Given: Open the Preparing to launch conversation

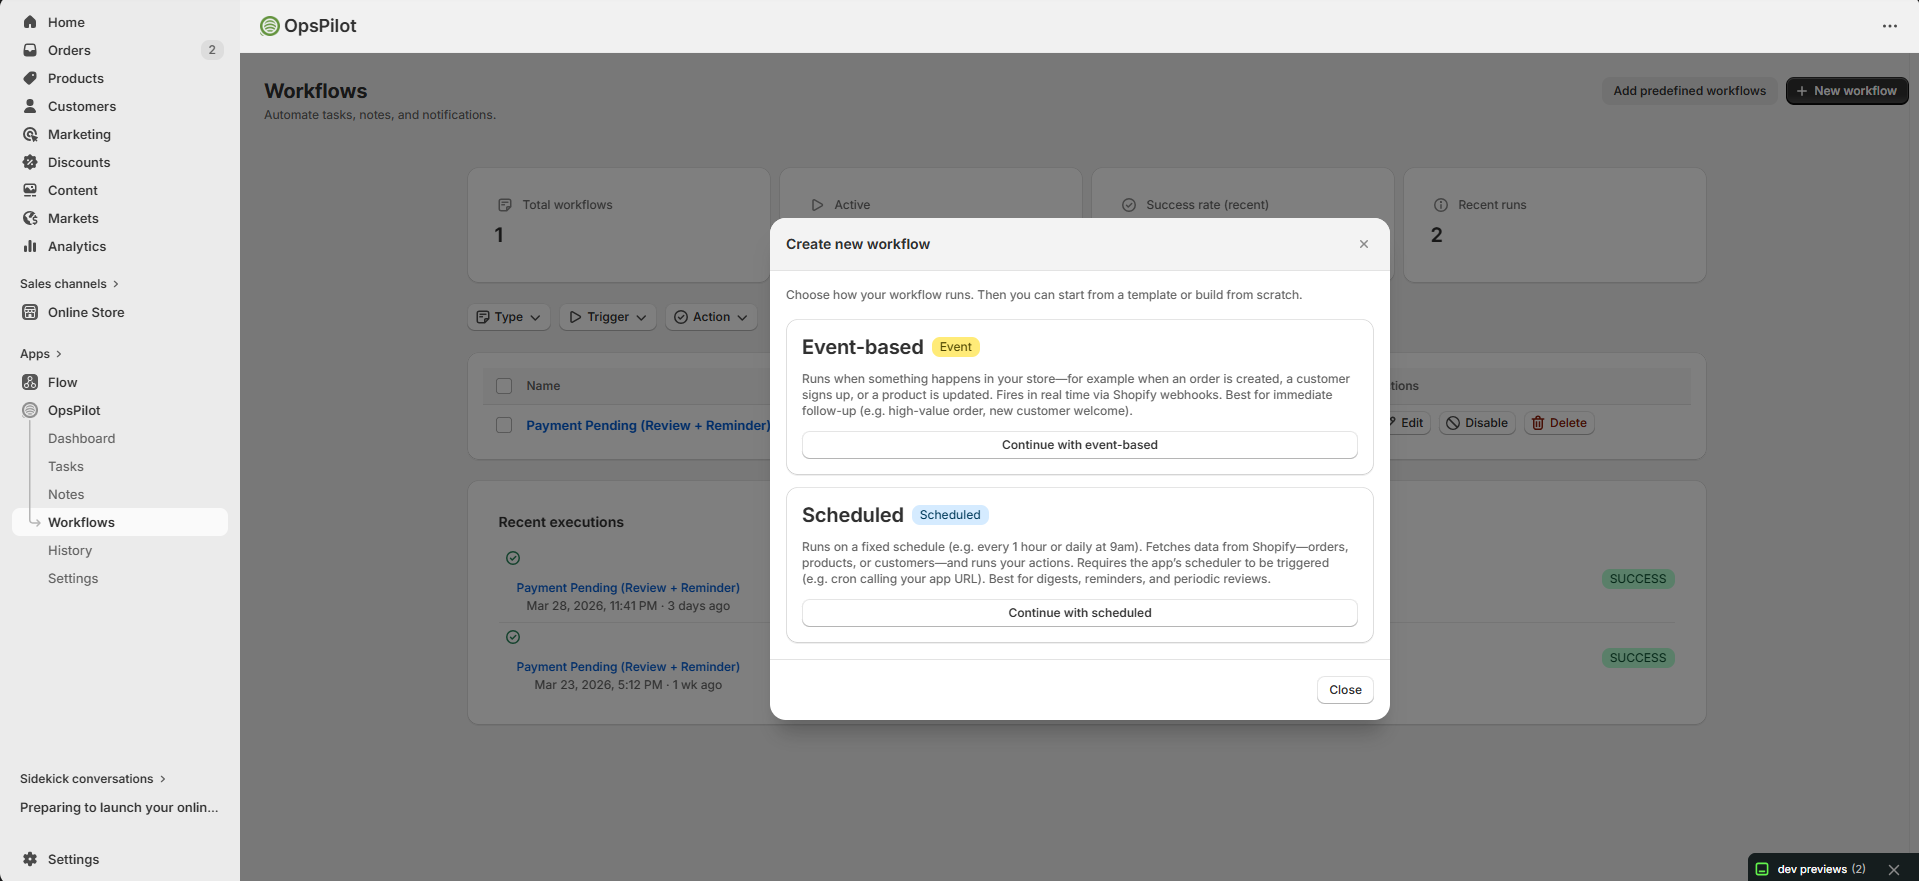Looking at the screenshot, I should tap(119, 808).
